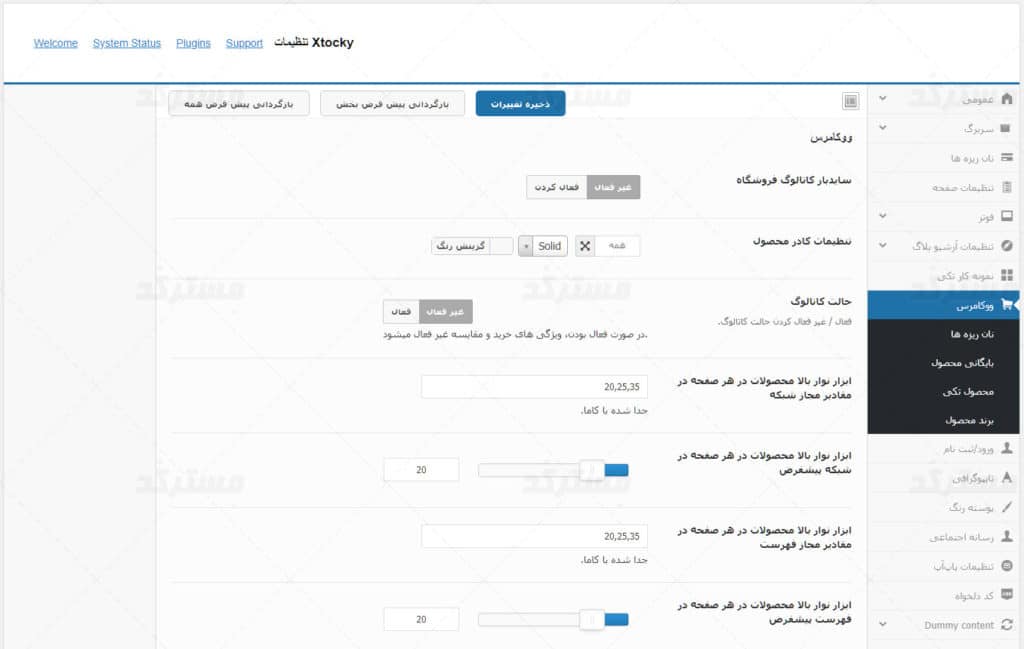Open بایگانی محصول submenu item
This screenshot has width=1024, height=649.
point(962,363)
